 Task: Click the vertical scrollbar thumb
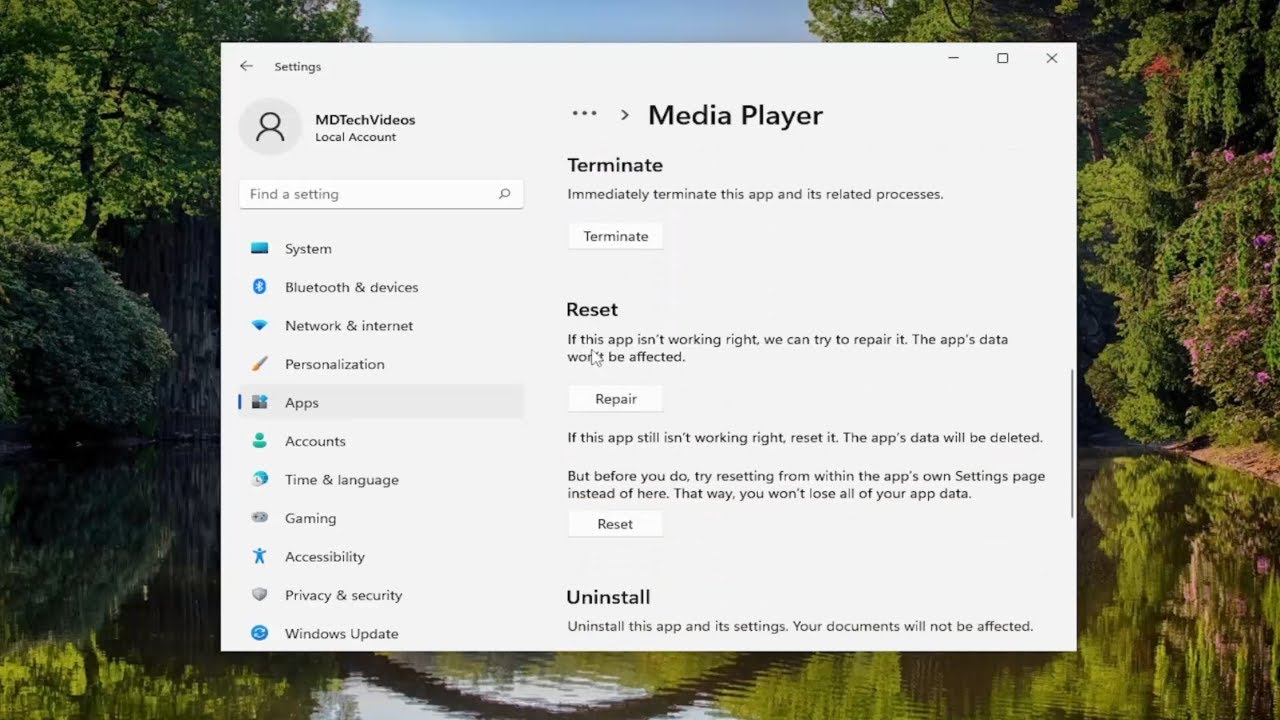pos(1072,443)
